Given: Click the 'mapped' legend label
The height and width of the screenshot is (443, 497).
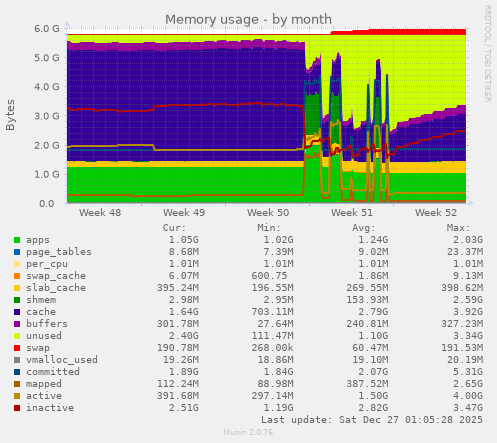Looking at the screenshot, I should coord(44,384).
